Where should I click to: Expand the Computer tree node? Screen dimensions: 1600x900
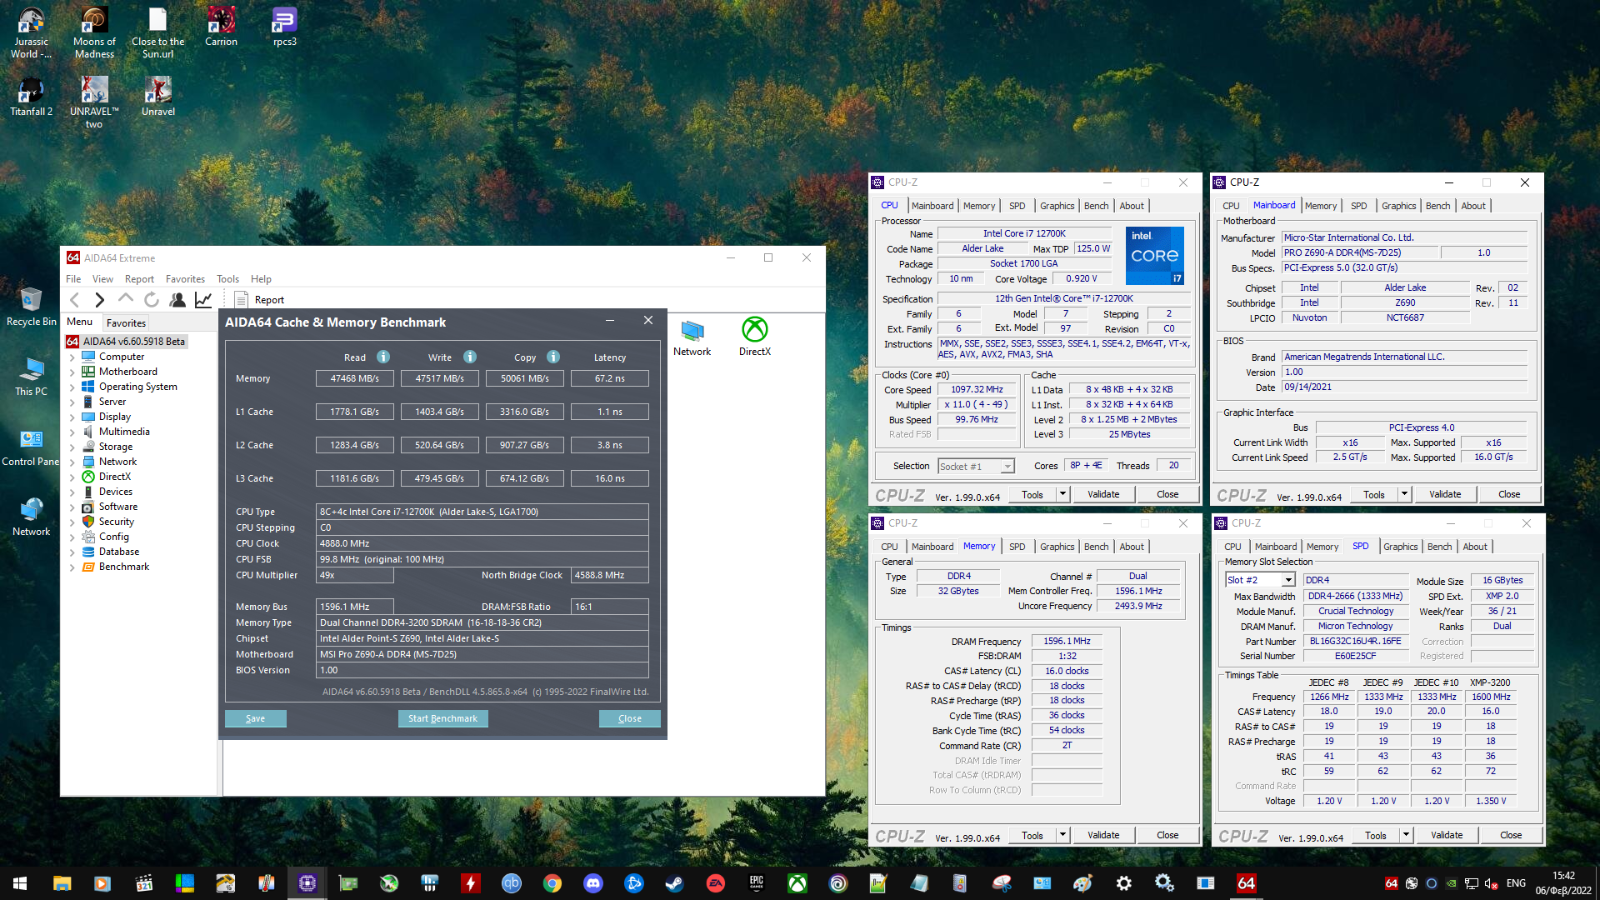click(x=72, y=357)
